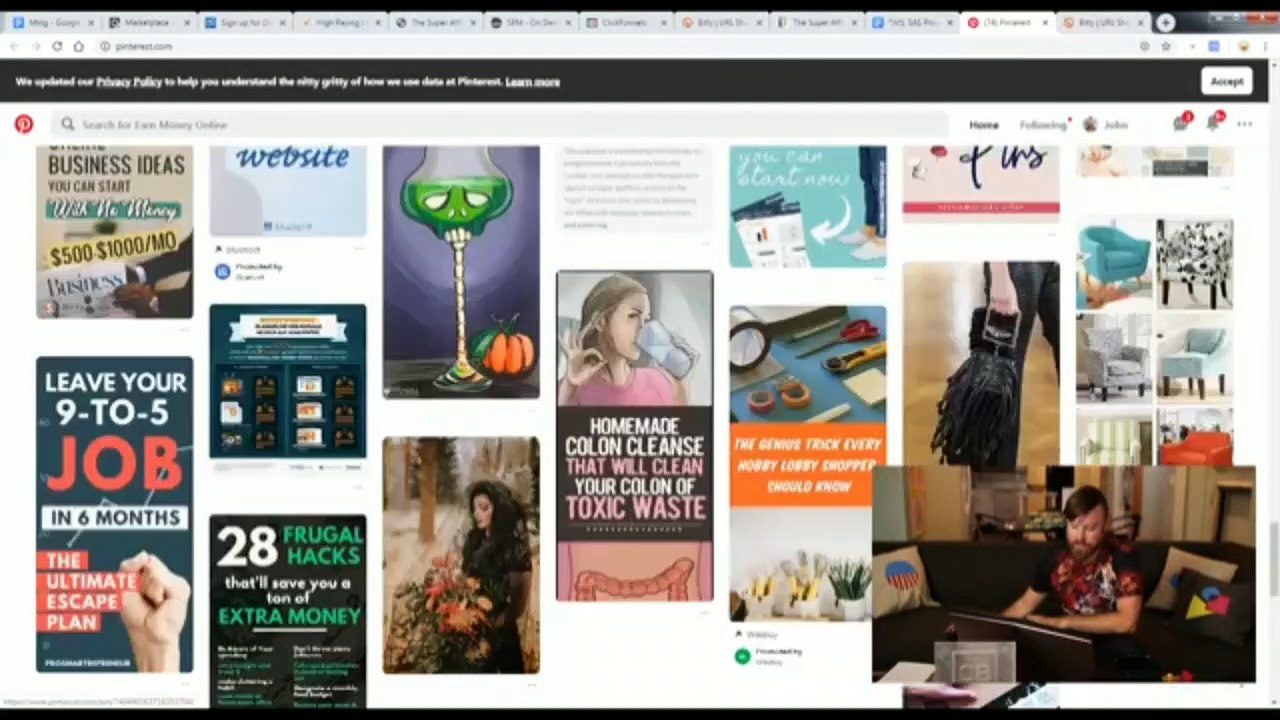This screenshot has height=720, width=1280.
Task: Click the site info icon in address bar
Action: (x=105, y=46)
